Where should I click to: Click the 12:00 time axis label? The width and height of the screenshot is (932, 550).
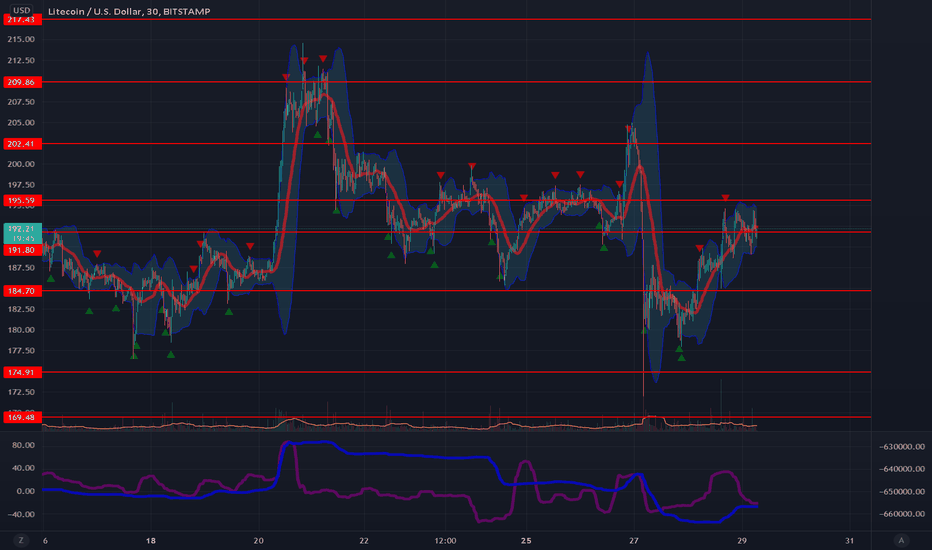445,540
